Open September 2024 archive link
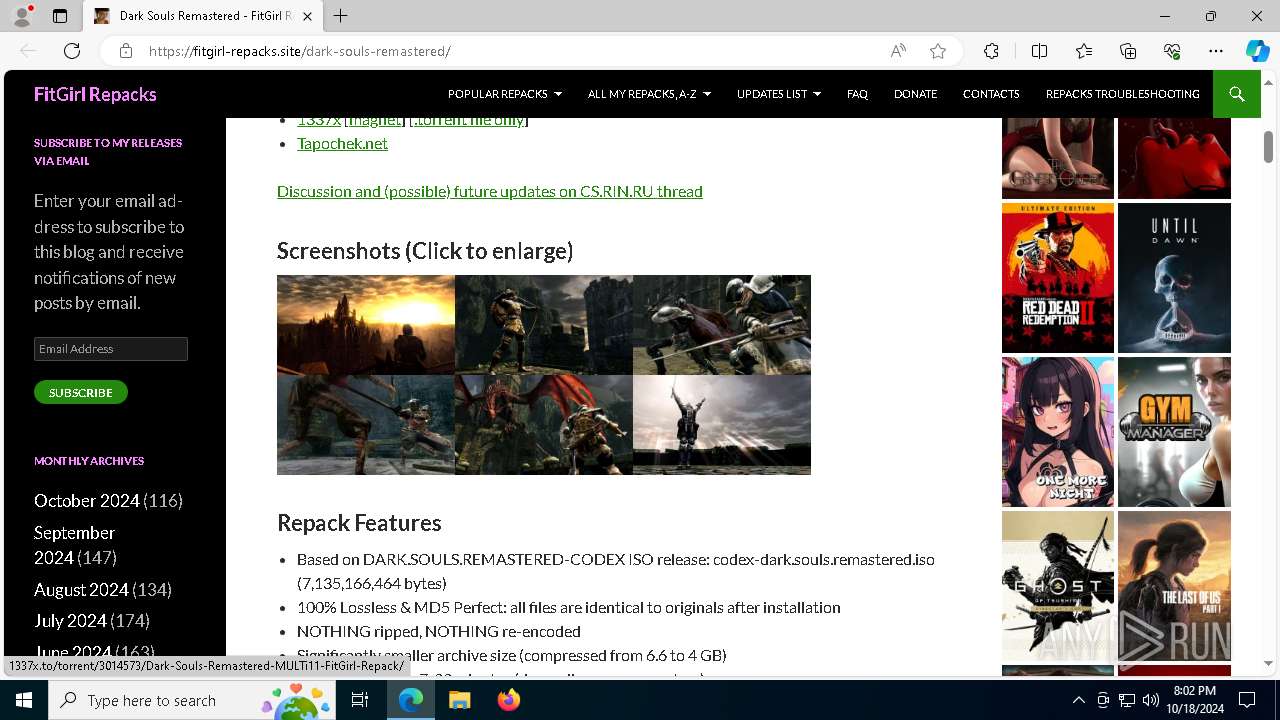Viewport: 1280px width, 720px height. (x=74, y=545)
